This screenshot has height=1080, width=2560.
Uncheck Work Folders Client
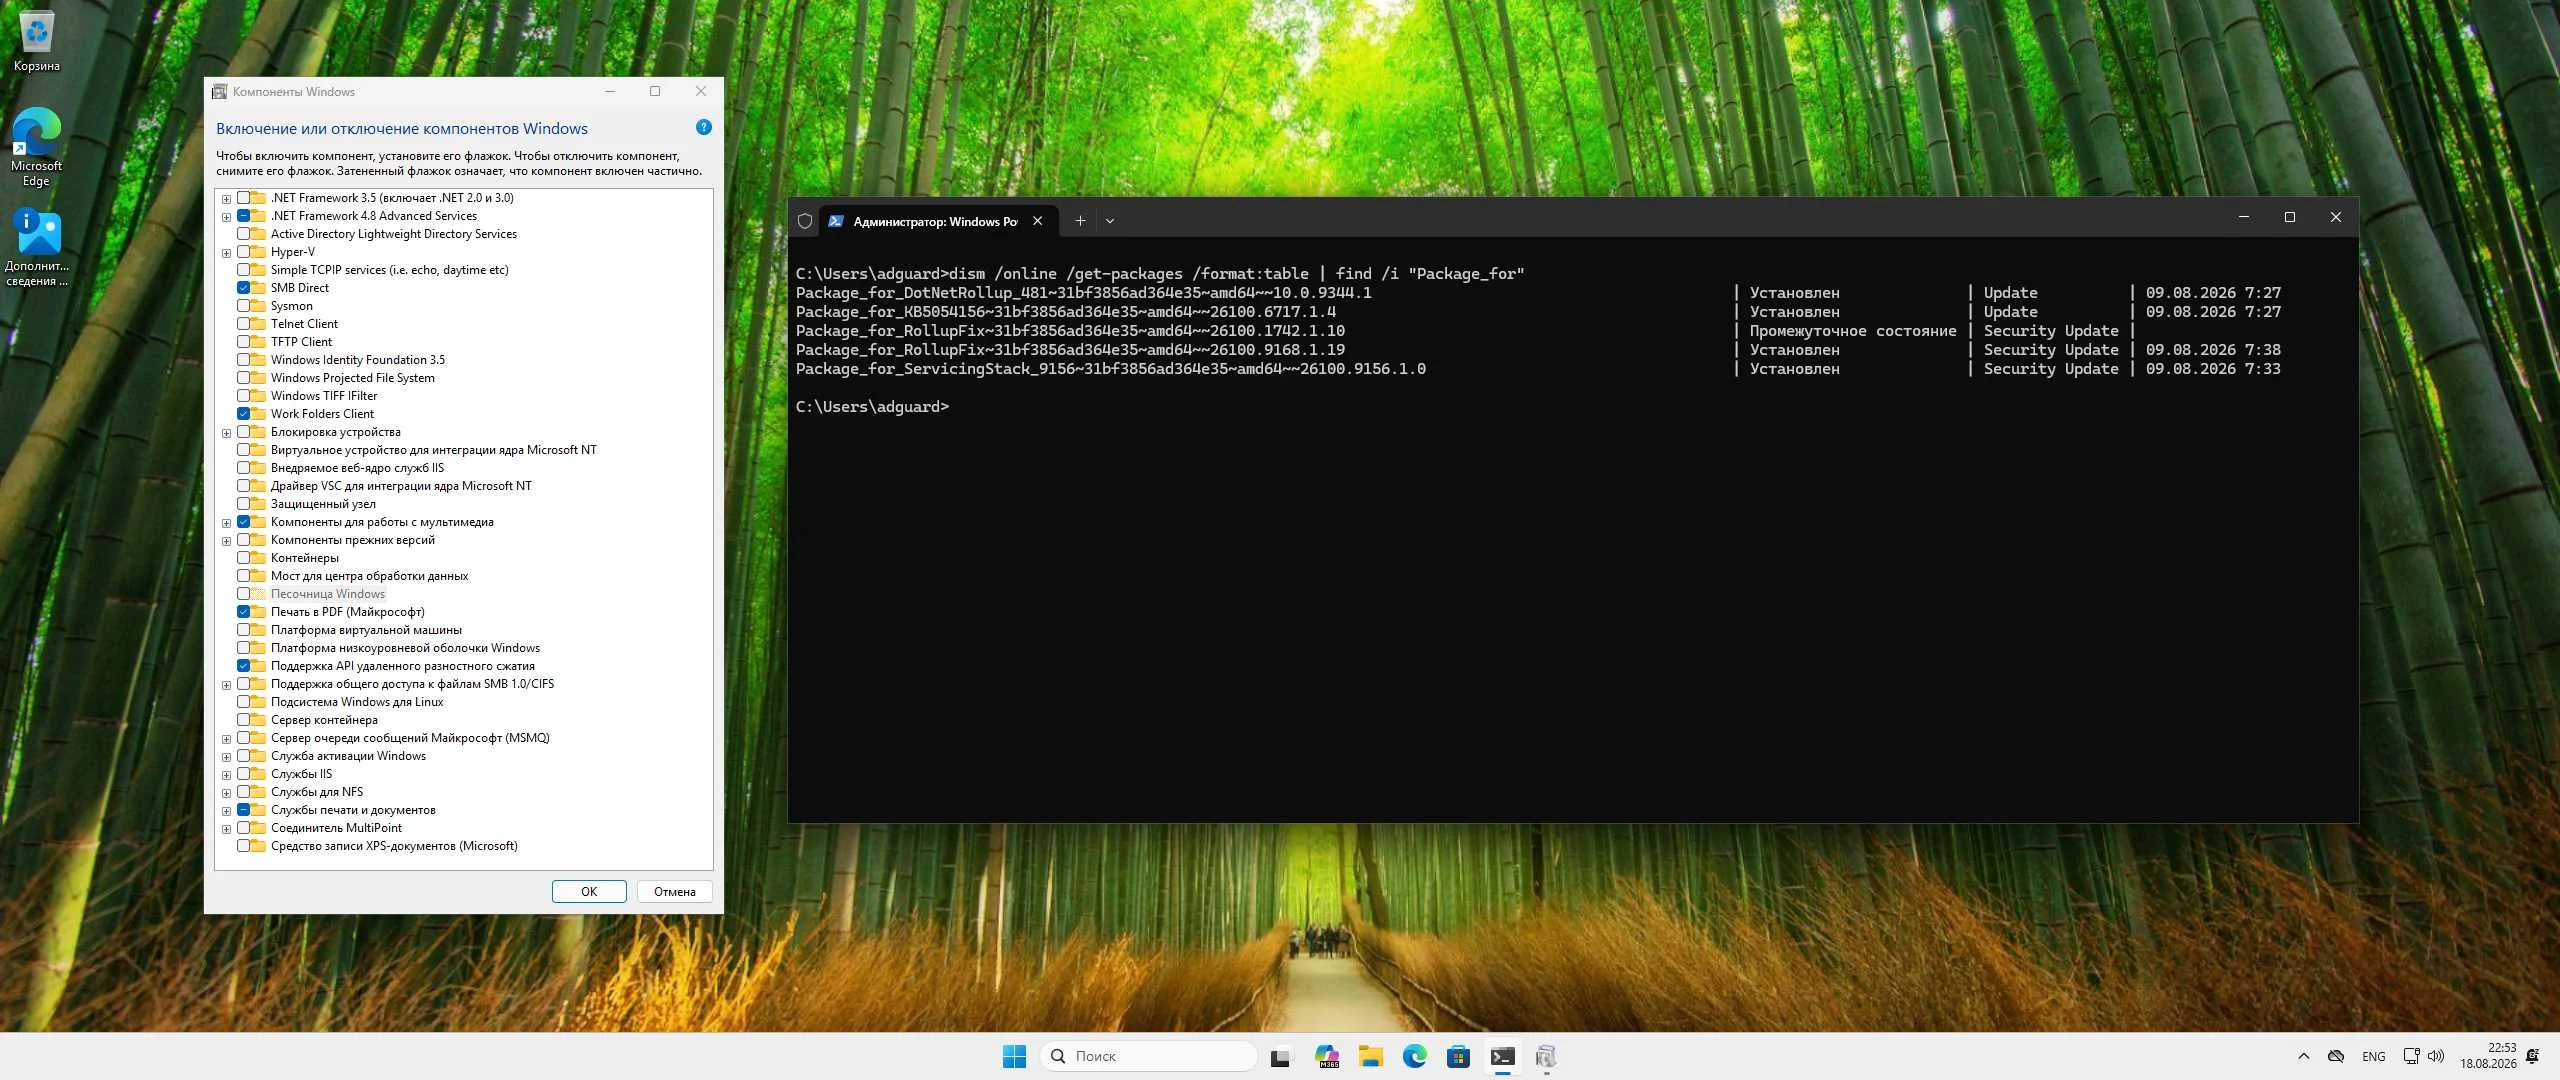coord(243,414)
